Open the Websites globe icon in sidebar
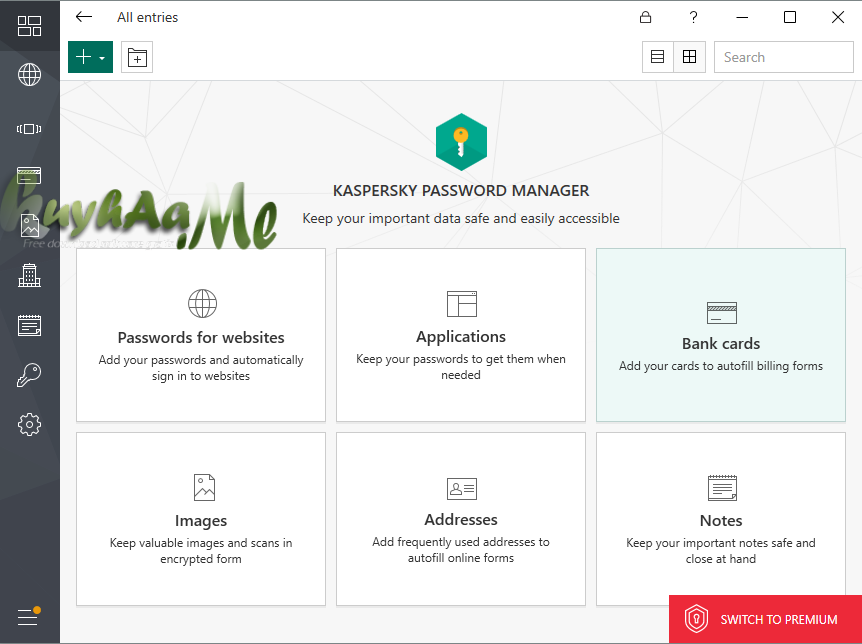 (x=29, y=74)
